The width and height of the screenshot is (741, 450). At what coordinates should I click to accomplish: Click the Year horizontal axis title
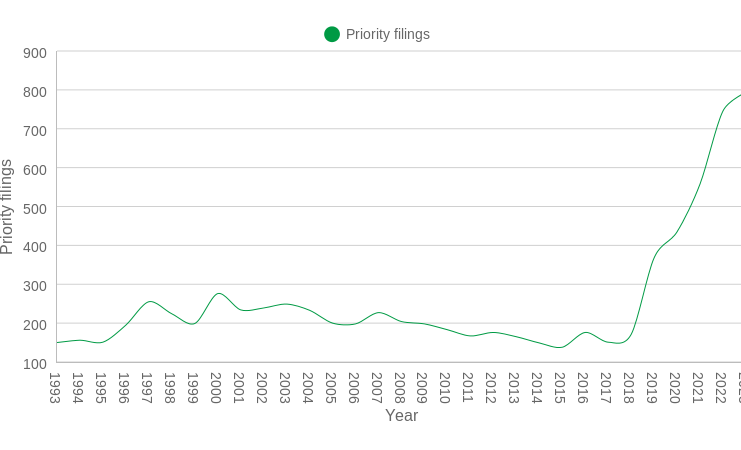coord(401,416)
